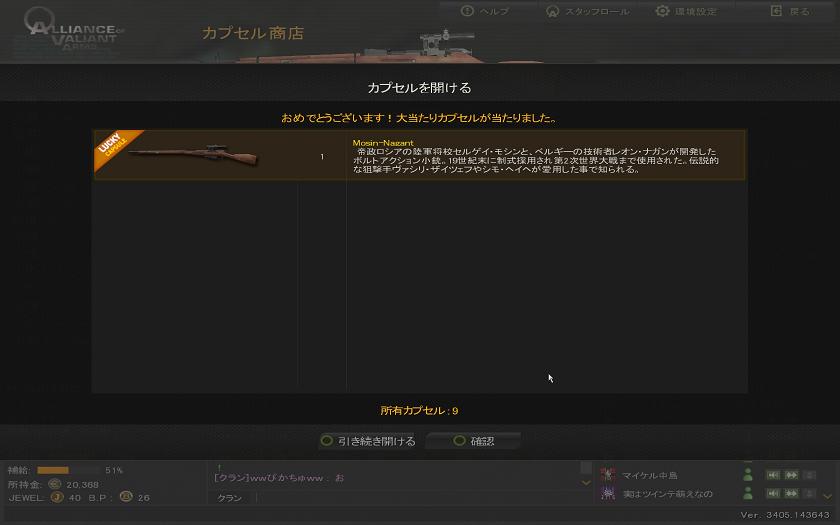The width and height of the screenshot is (840, 525).
Task: Toggle first speaker button for マイケル中島
Action: (773, 475)
